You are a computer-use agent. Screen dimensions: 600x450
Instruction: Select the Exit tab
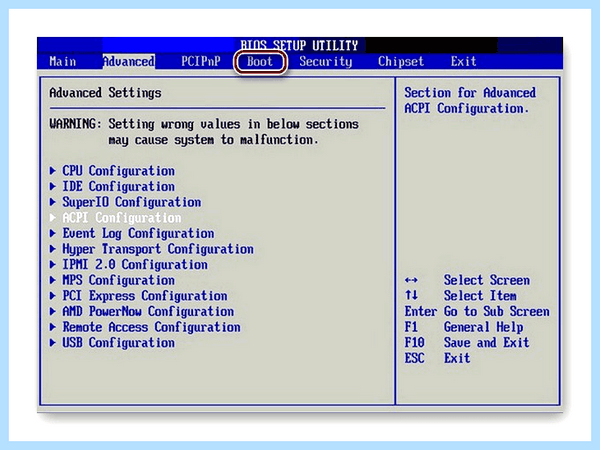click(463, 62)
